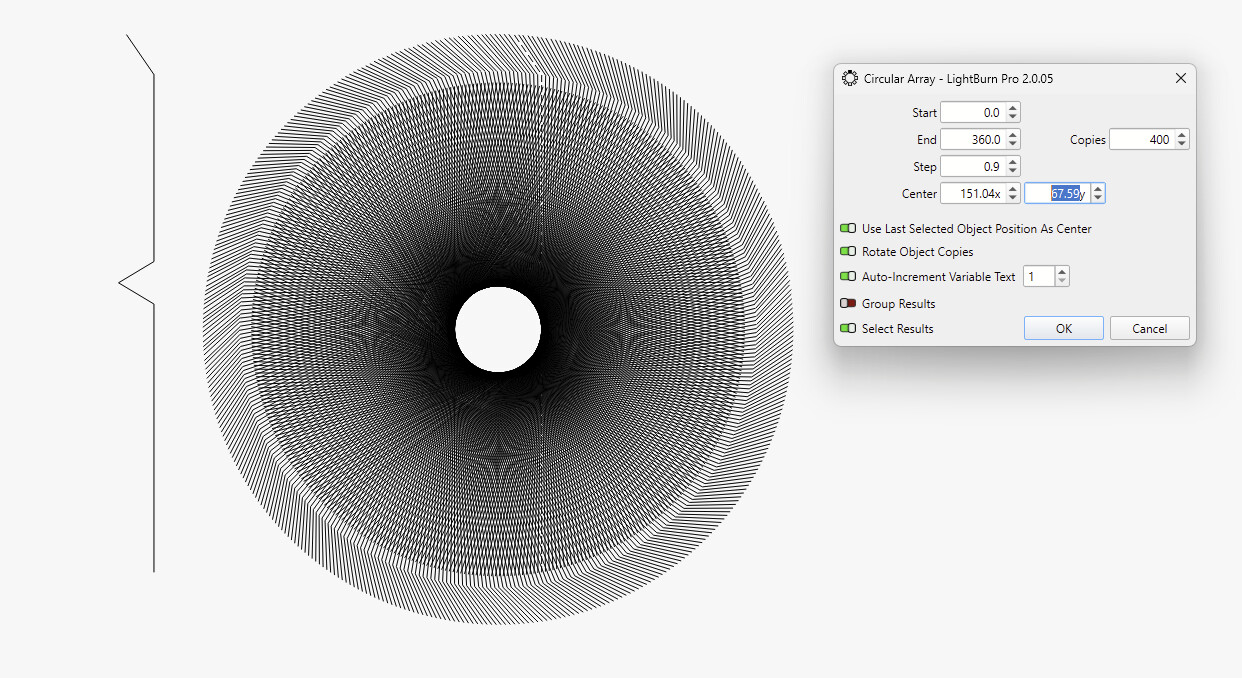1242x678 pixels.
Task: Close the Circular Array dialog
Action: coord(1180,78)
